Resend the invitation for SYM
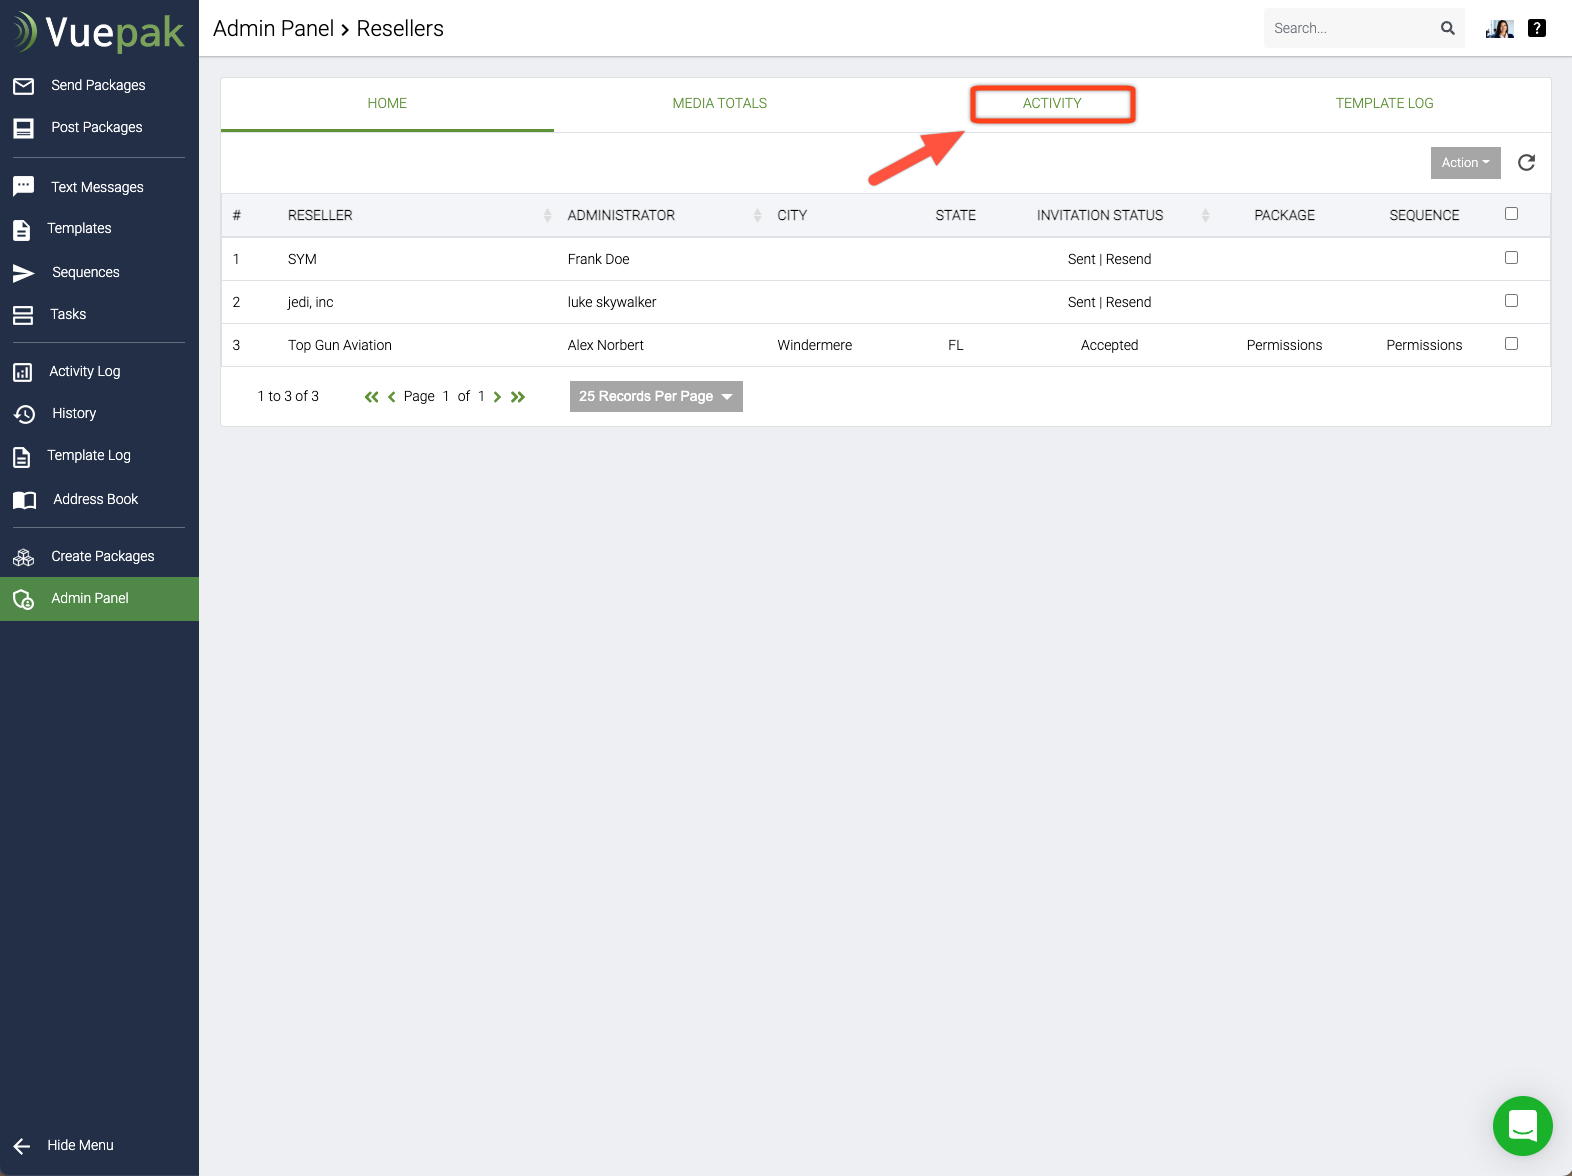Screen dimensions: 1572x1176 (1128, 260)
